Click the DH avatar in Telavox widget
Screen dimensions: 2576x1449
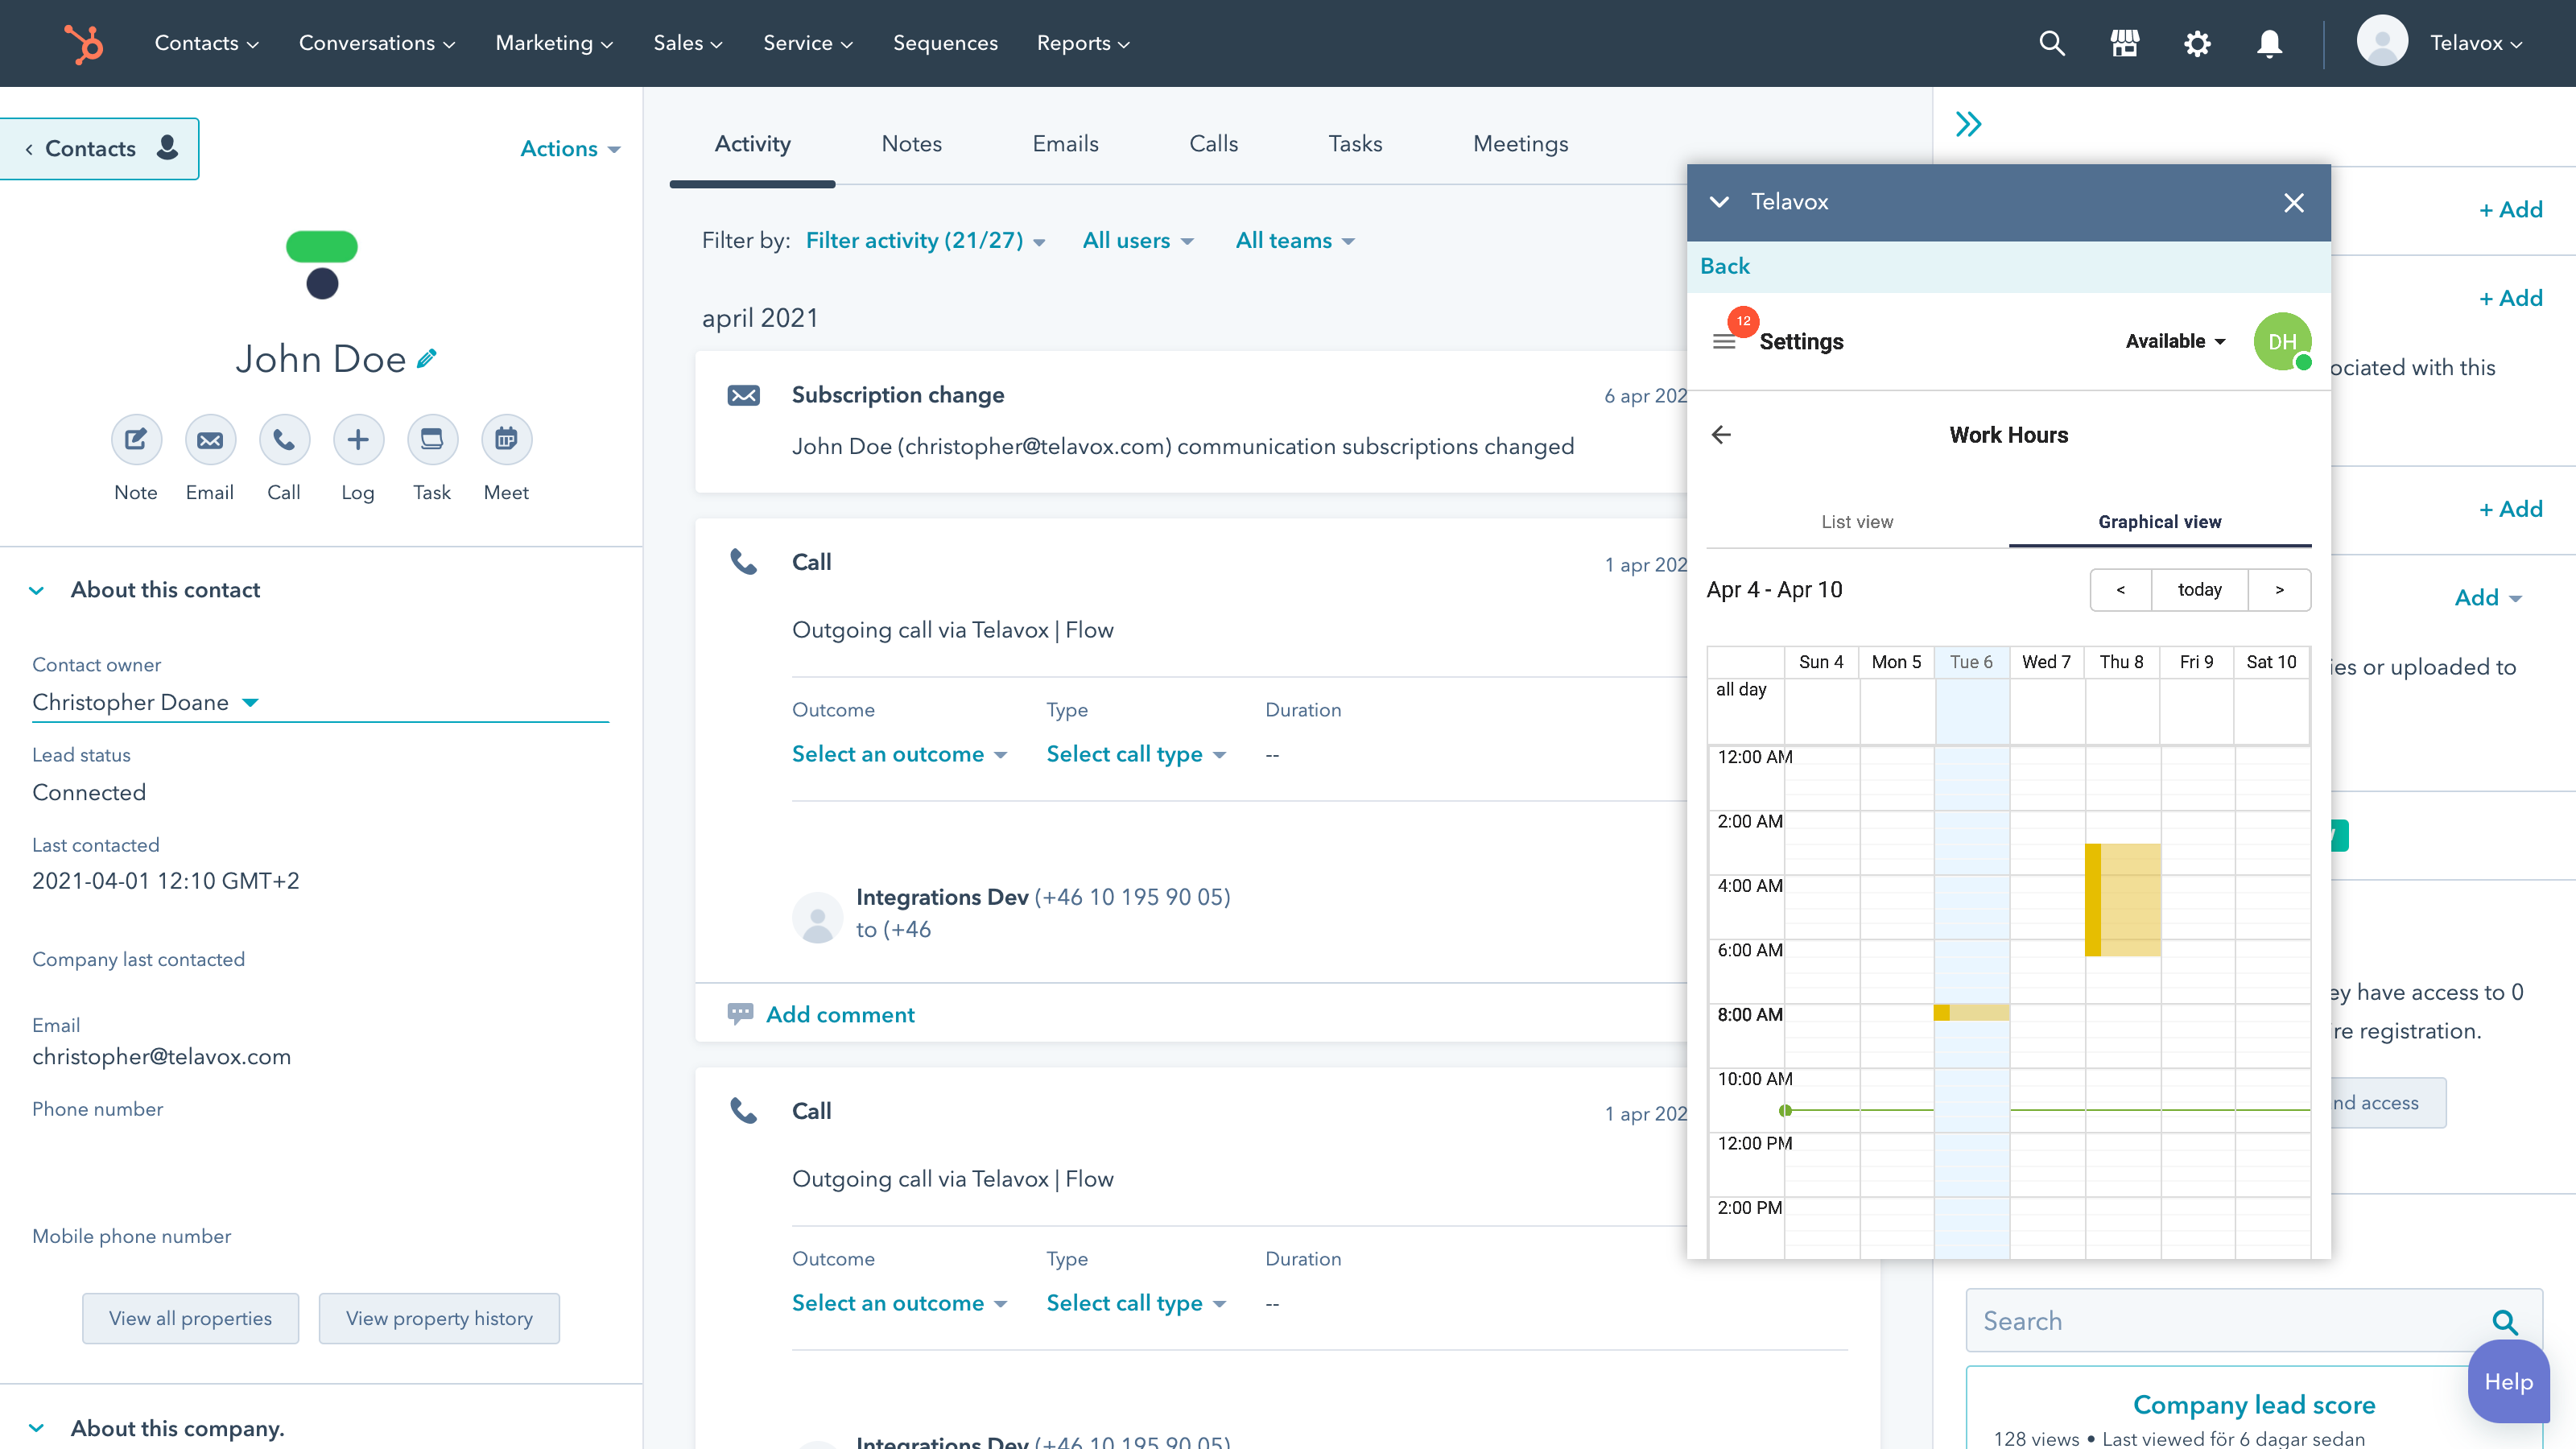2282,341
